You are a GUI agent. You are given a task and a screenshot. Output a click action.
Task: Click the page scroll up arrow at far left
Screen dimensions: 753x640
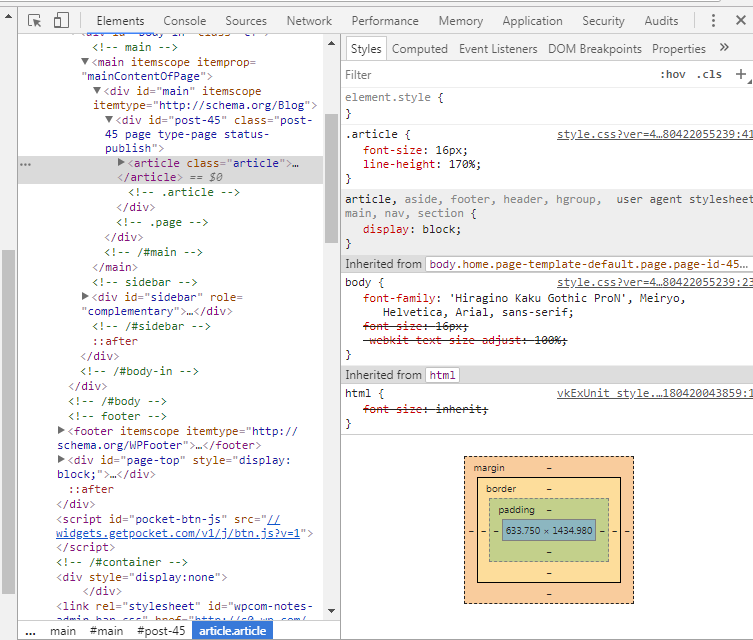pyautogui.click(x=8, y=16)
